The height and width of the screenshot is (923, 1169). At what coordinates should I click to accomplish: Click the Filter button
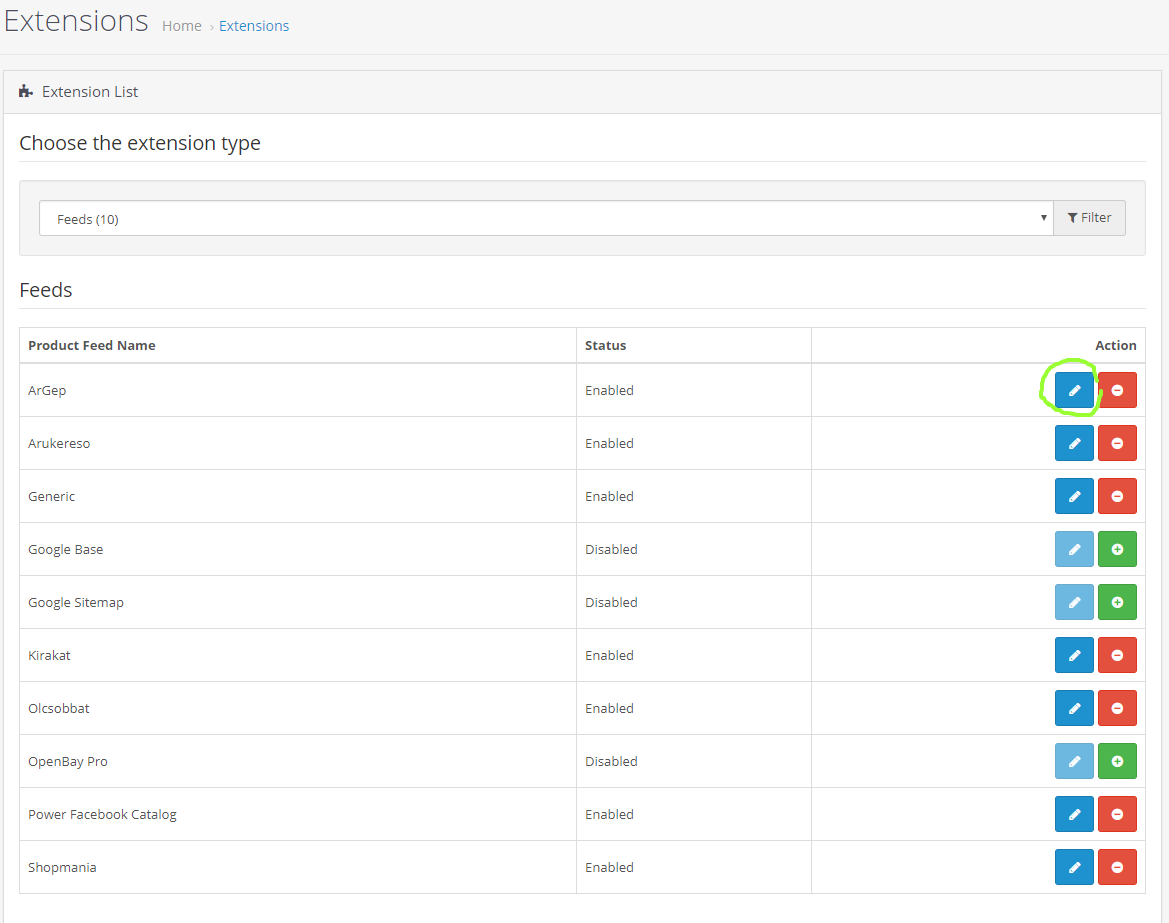point(1089,218)
